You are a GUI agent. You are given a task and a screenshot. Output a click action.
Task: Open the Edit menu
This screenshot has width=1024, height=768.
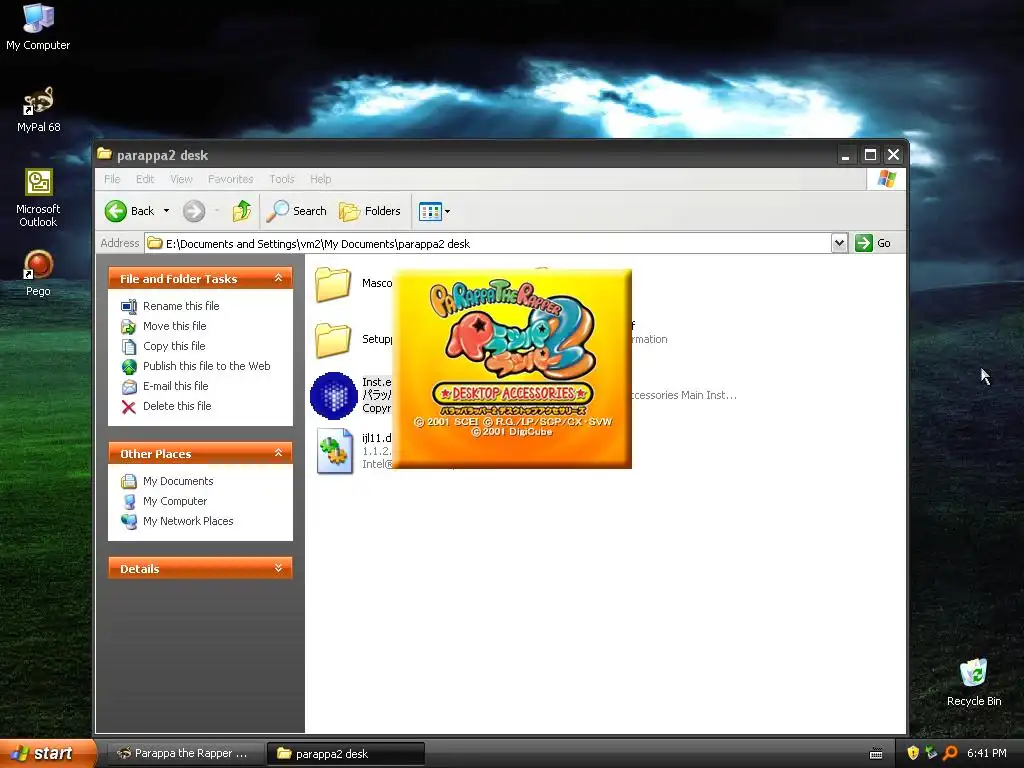pyautogui.click(x=145, y=179)
